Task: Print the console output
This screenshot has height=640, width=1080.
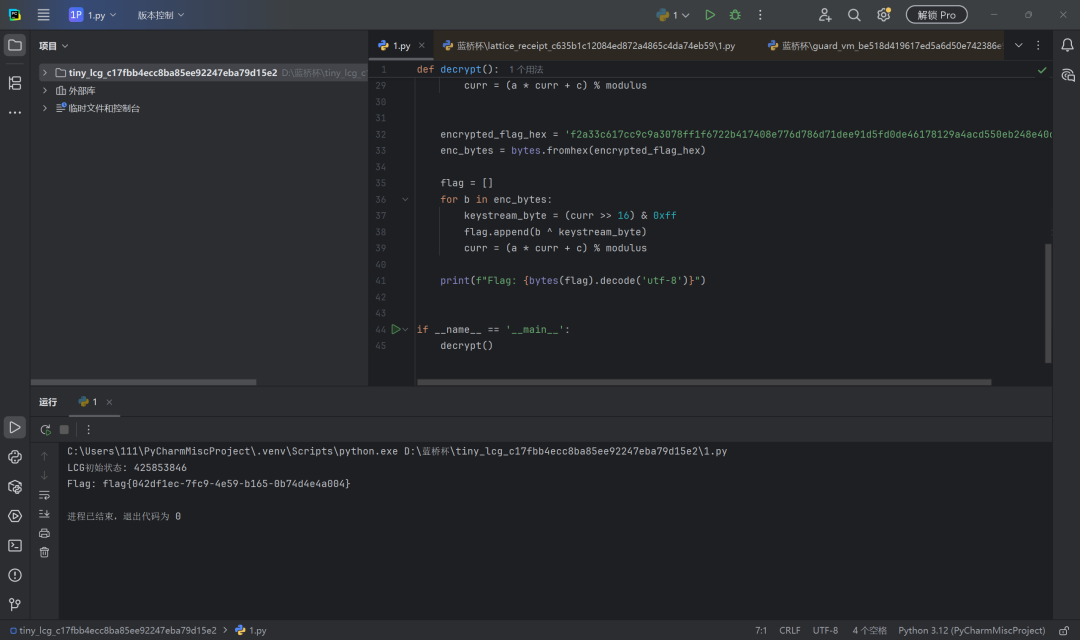Action: [44, 533]
